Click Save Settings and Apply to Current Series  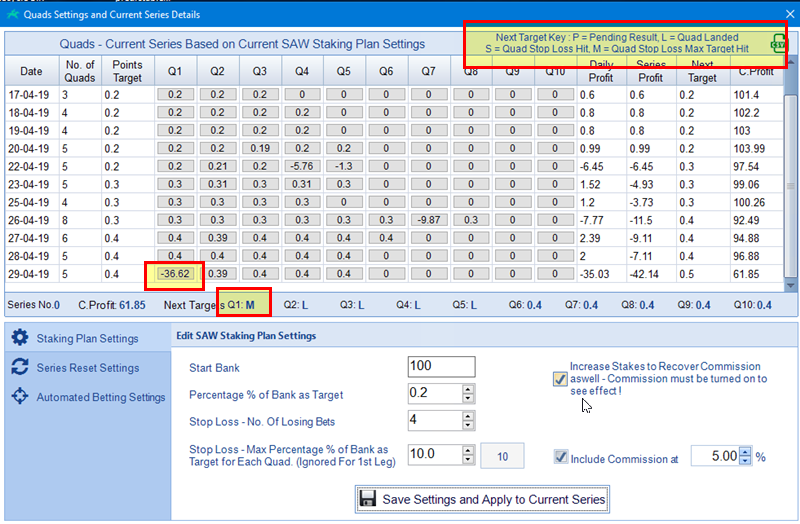482,499
